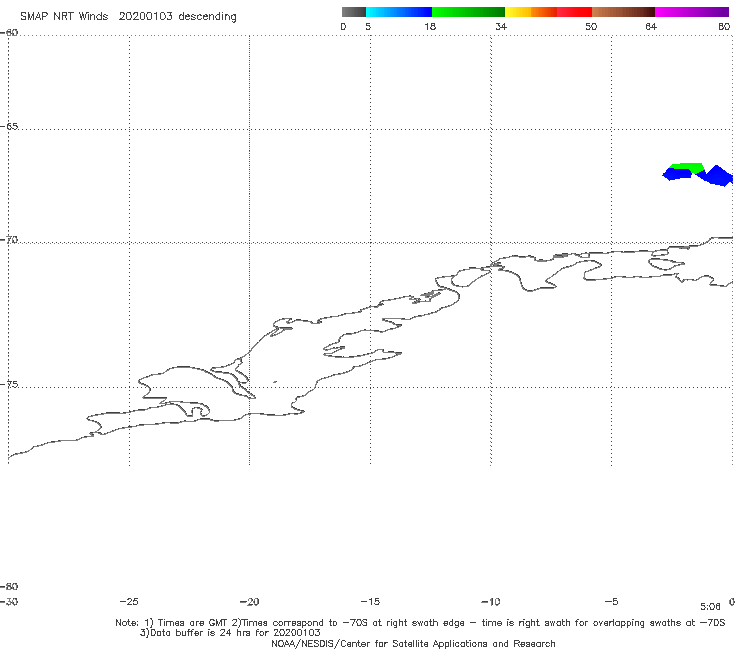Click the color bar label "80"
Viewport: 740px width, 650px height.
(724, 26)
